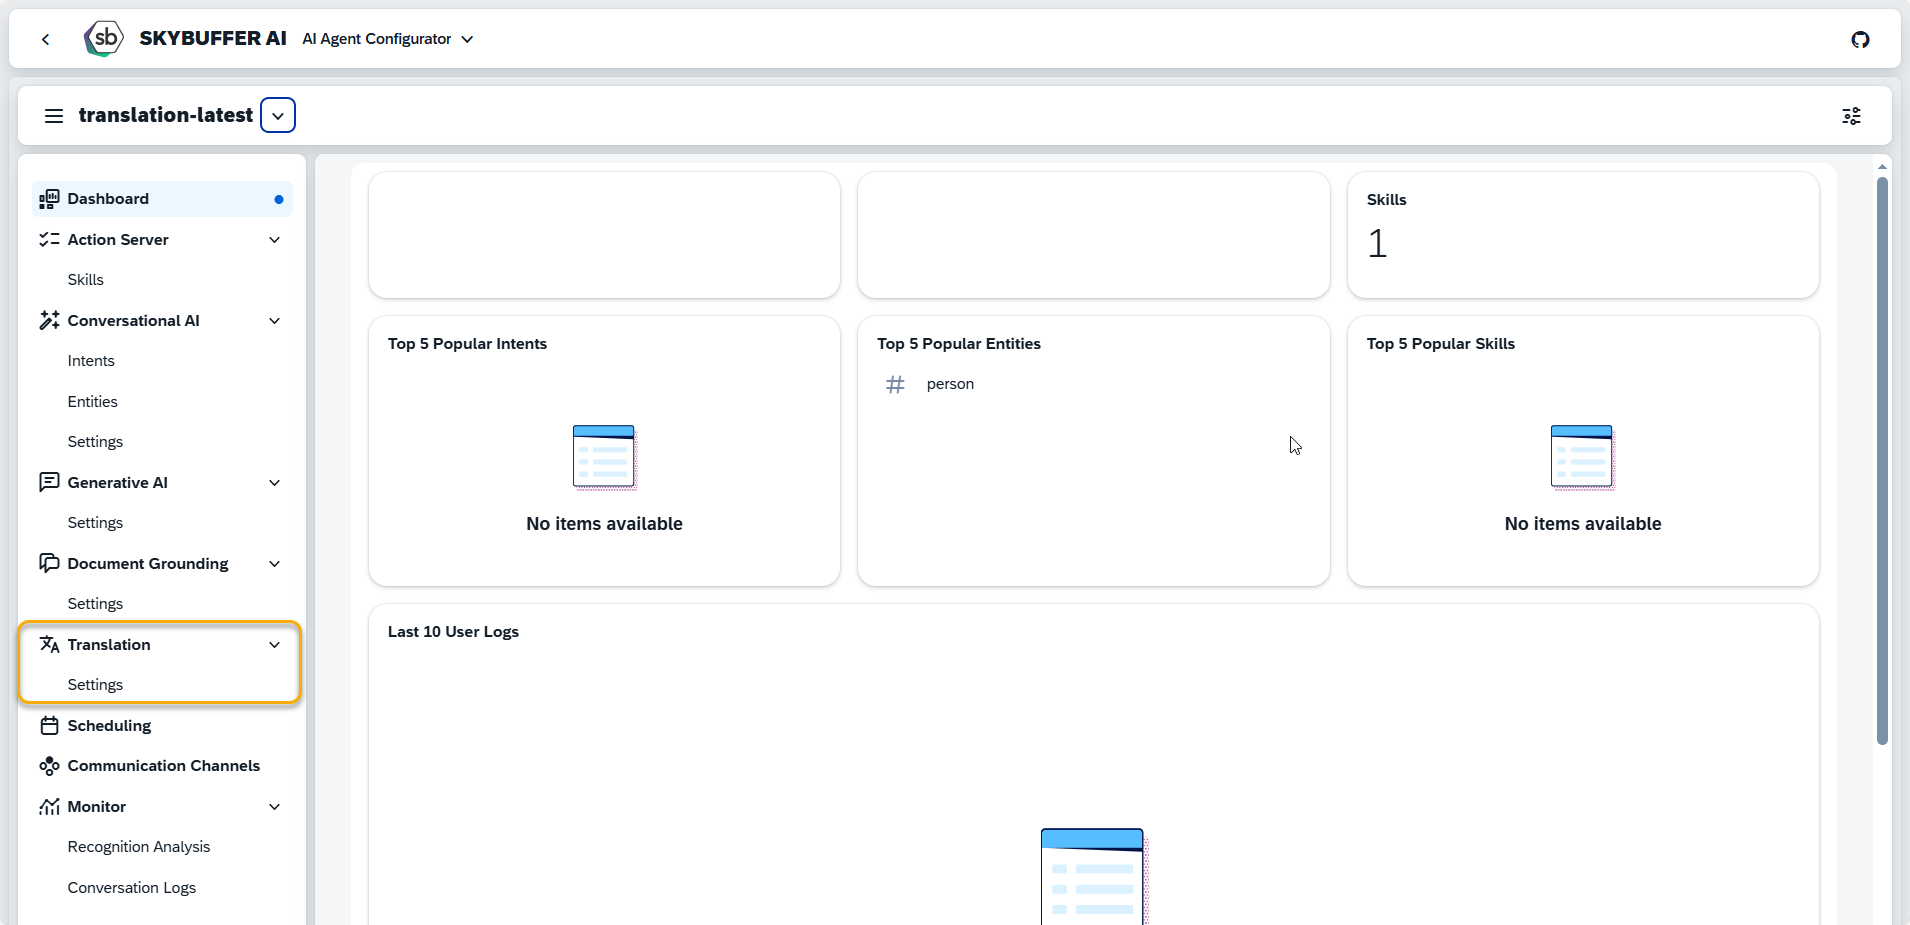The image size is (1910, 925).
Task: Click the GitHub icon in header
Action: [x=1860, y=40]
